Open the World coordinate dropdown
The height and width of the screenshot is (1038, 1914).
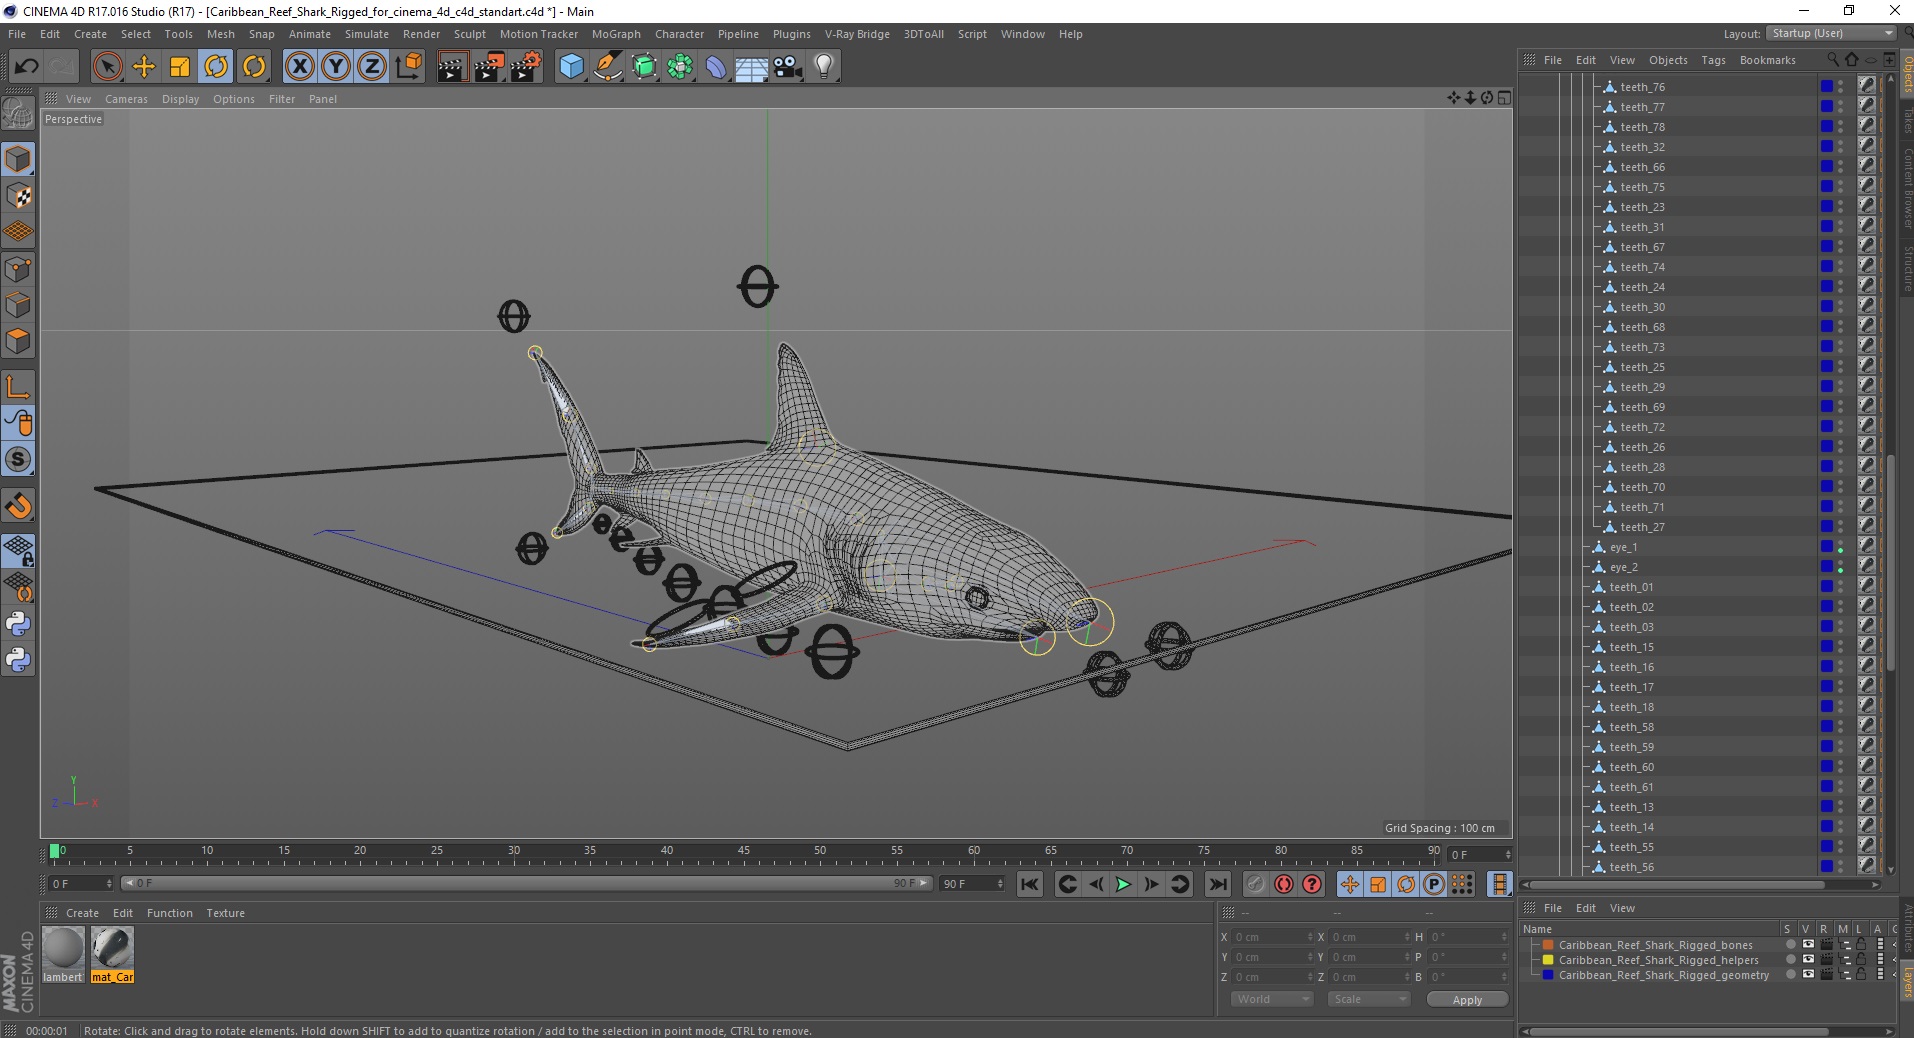[x=1272, y=999]
